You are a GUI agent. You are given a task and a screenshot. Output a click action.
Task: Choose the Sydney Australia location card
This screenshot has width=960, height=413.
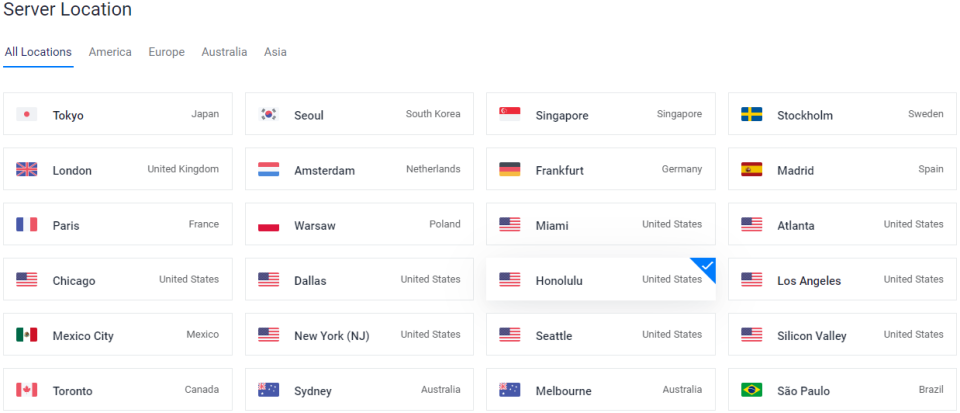click(x=359, y=389)
